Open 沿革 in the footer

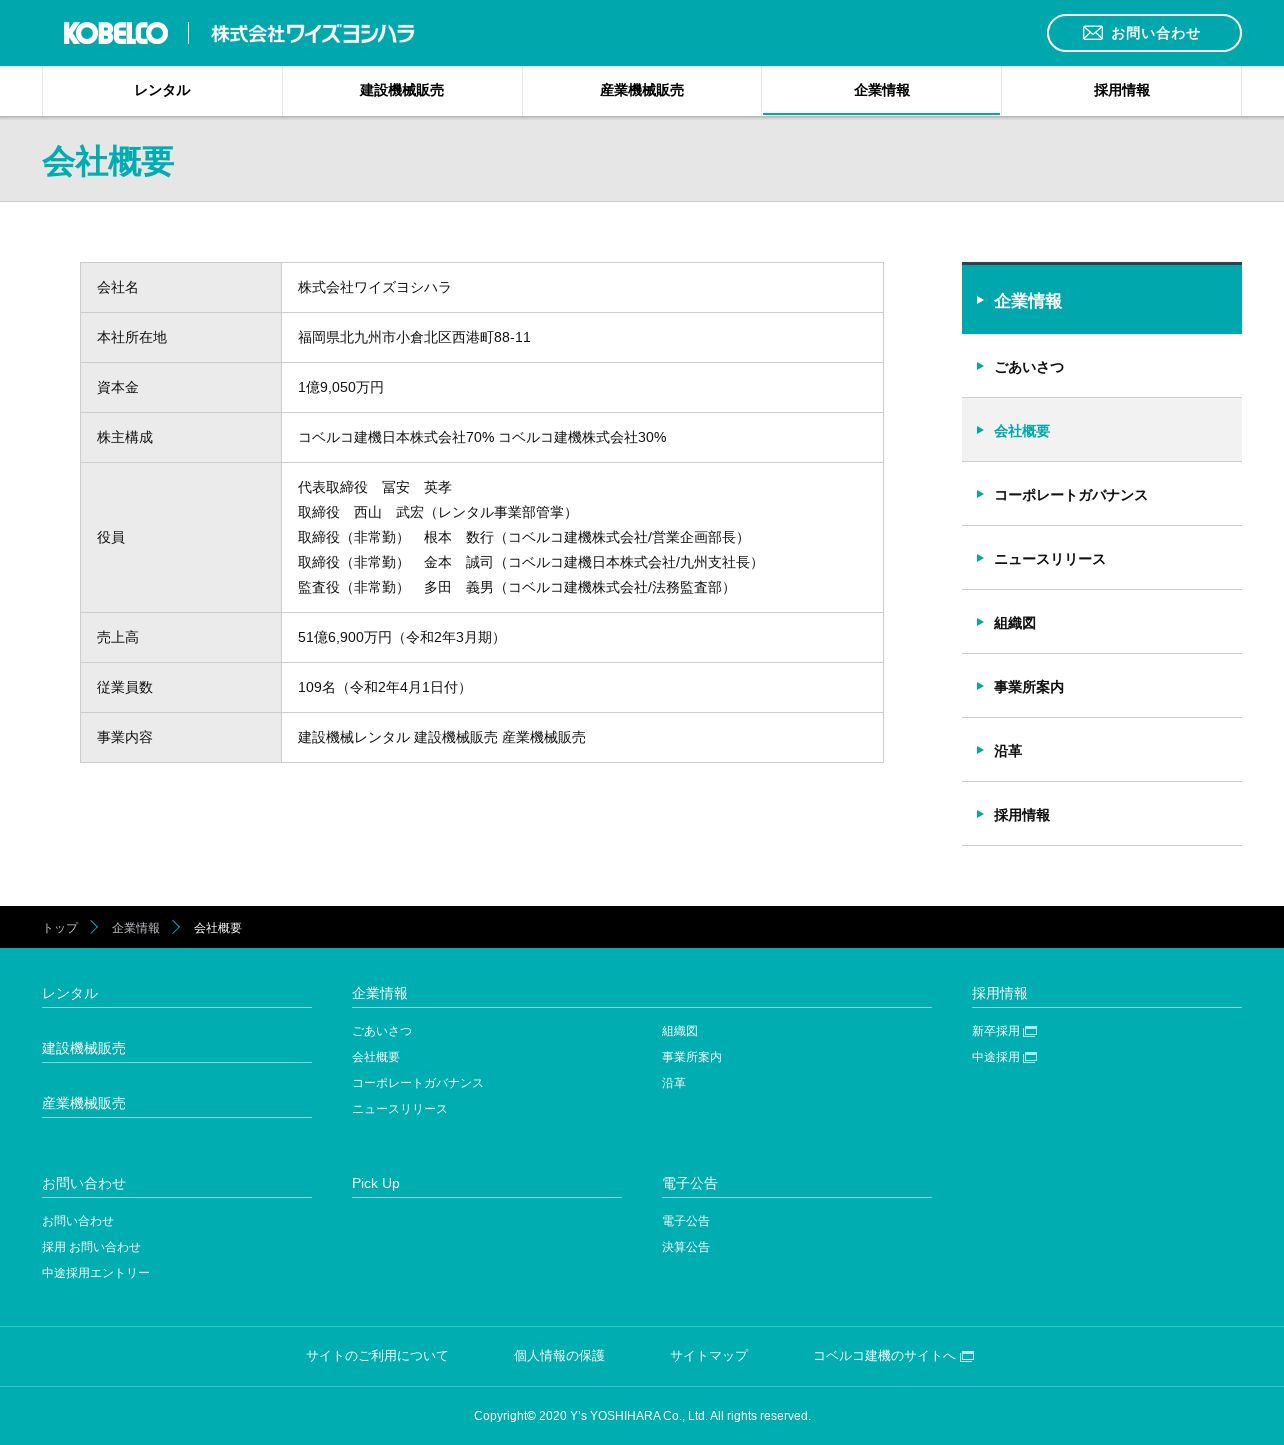pyautogui.click(x=674, y=1083)
